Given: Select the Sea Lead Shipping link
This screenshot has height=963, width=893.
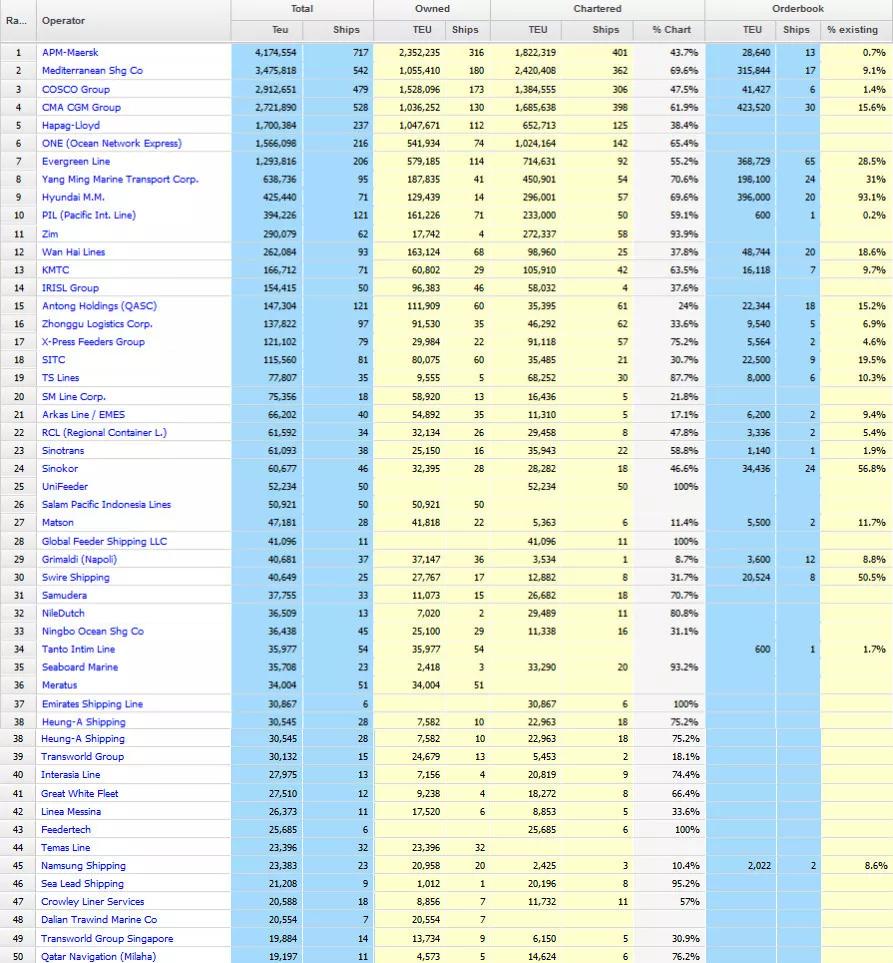Looking at the screenshot, I should (82, 883).
